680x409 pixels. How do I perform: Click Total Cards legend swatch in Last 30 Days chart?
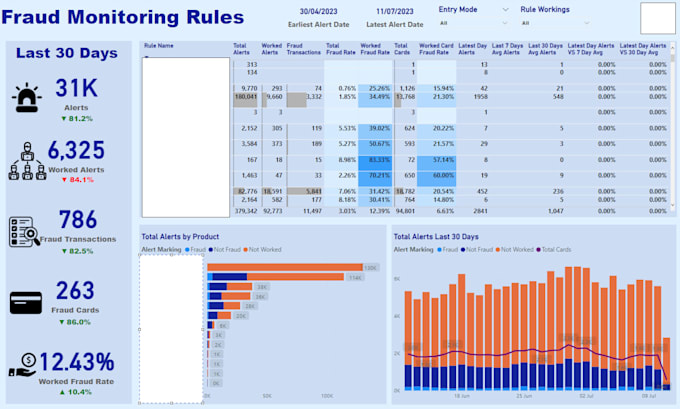point(539,249)
